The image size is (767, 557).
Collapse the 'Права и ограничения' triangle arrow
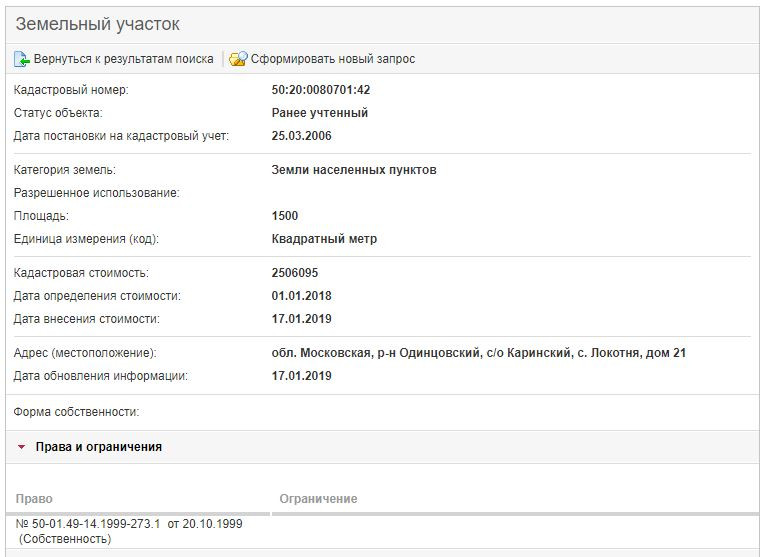pos(21,447)
